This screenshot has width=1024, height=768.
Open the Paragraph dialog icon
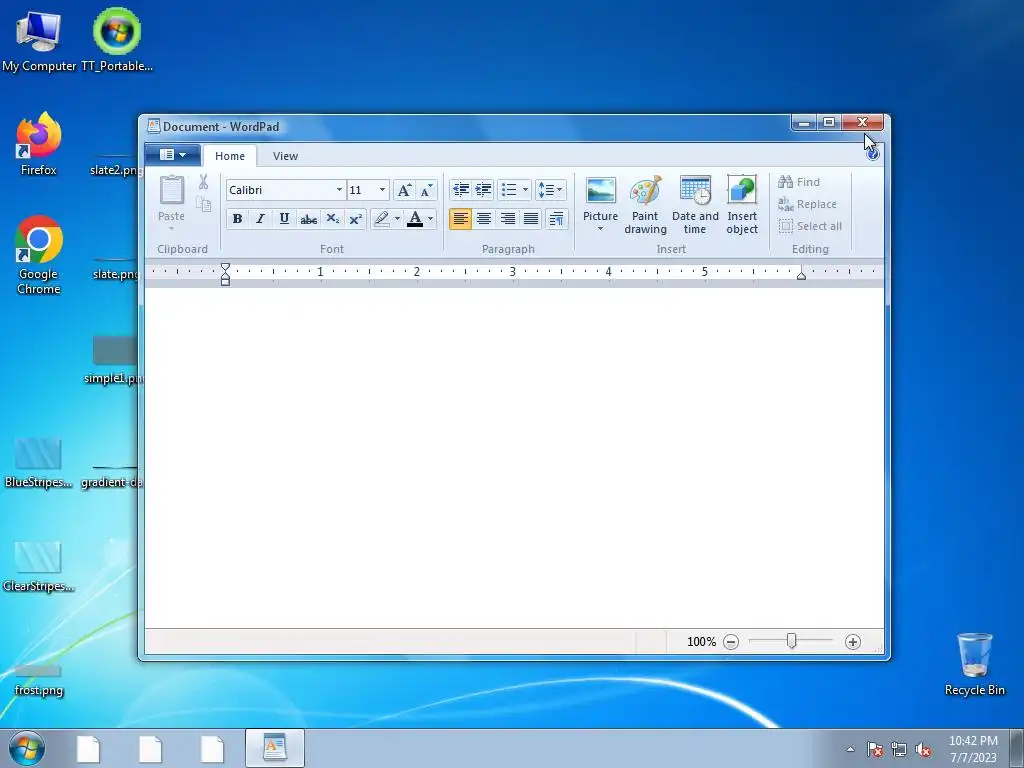pos(556,219)
